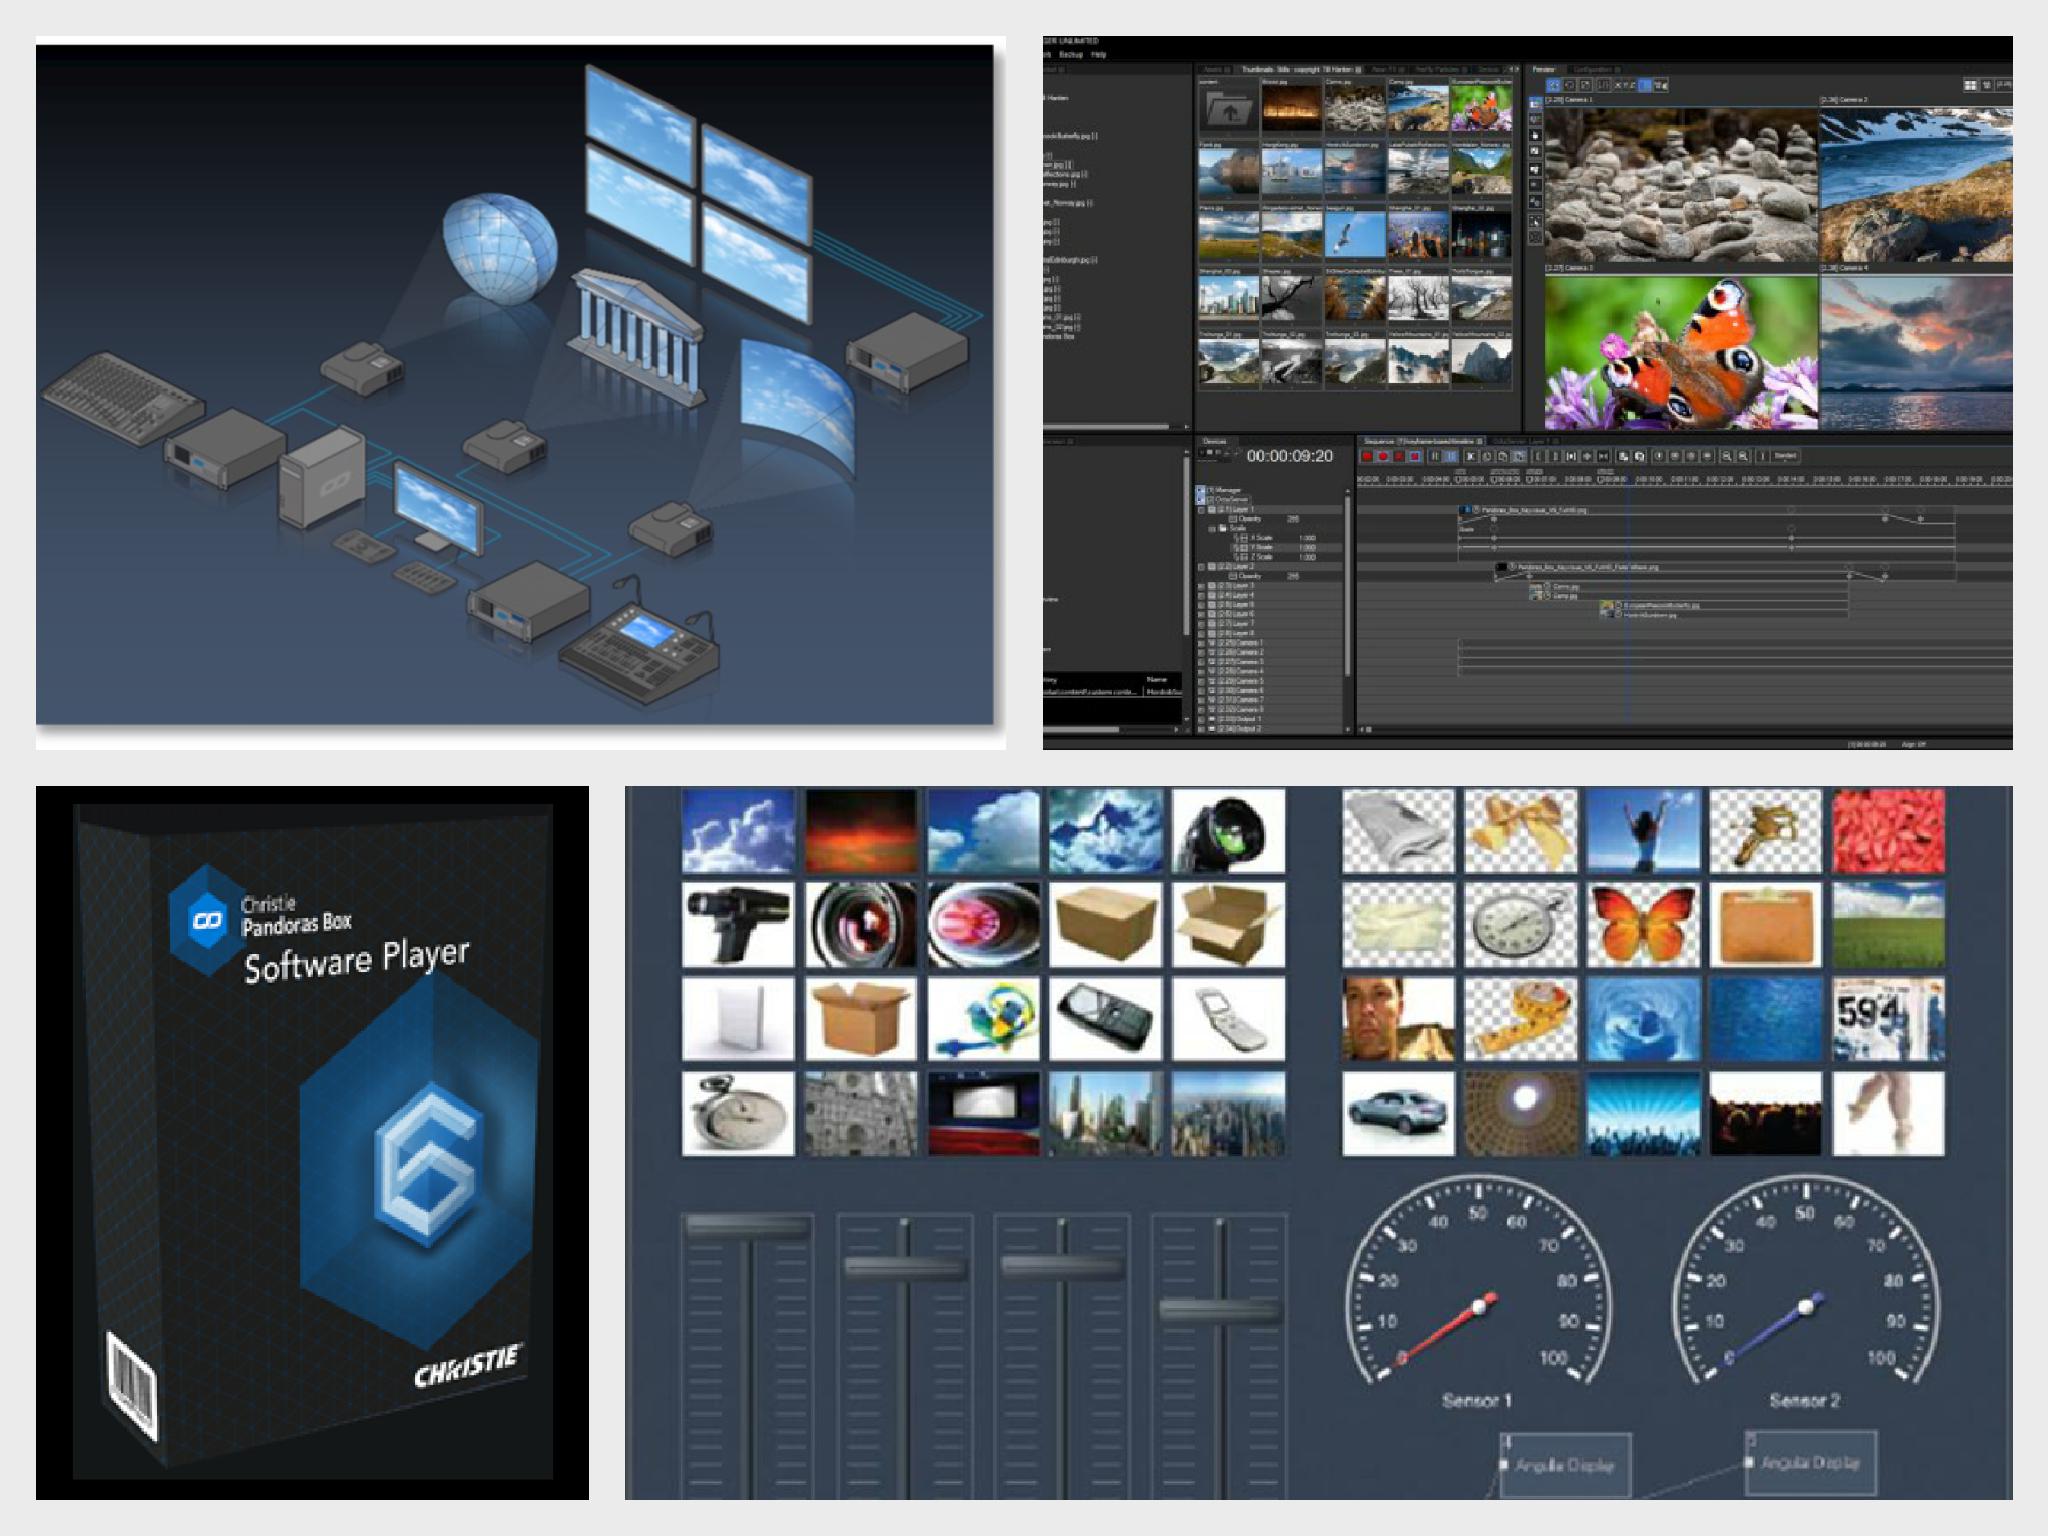This screenshot has width=2048, height=1536.
Task: Click the 594 numbers image button
Action: pyautogui.click(x=1888, y=1019)
